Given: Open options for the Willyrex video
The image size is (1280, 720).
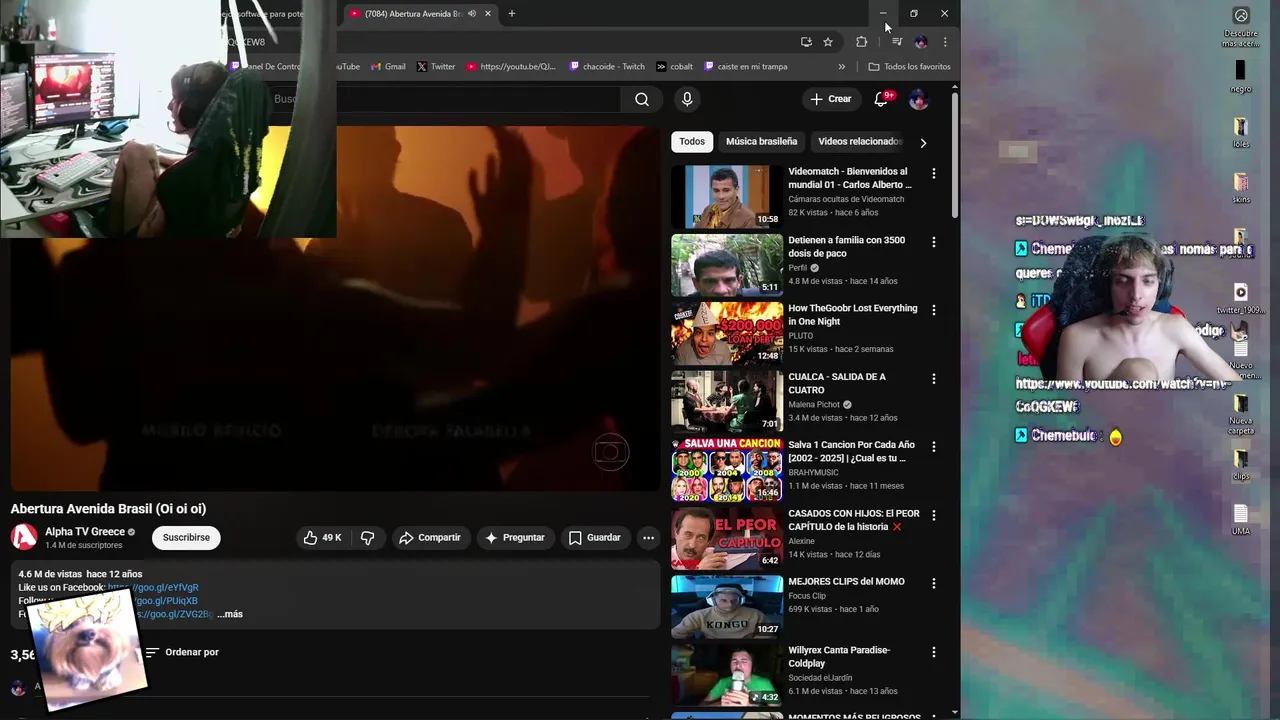Looking at the screenshot, I should (x=934, y=652).
